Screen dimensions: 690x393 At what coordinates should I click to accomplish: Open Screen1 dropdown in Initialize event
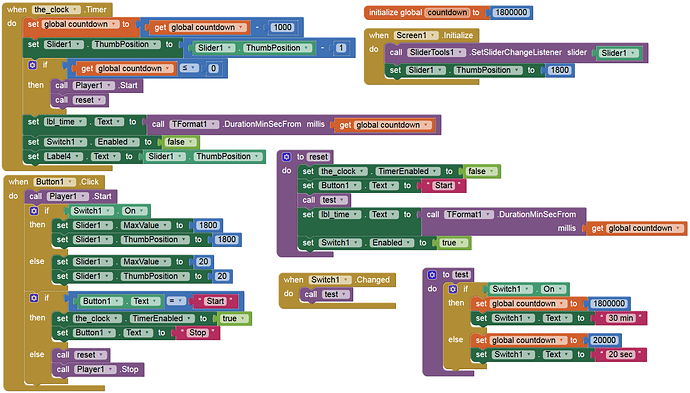pyautogui.click(x=416, y=35)
